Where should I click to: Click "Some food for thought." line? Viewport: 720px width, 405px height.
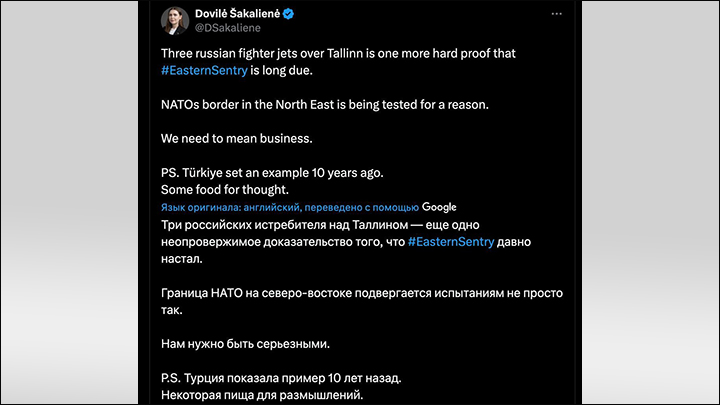tap(225, 190)
